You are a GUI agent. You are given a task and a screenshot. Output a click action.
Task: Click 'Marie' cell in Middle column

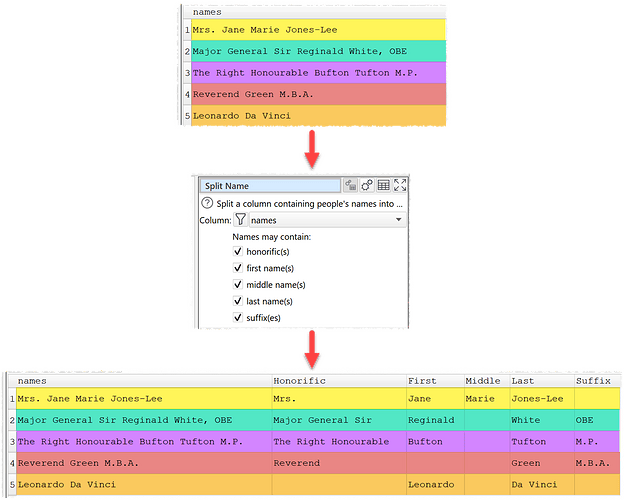point(487,398)
